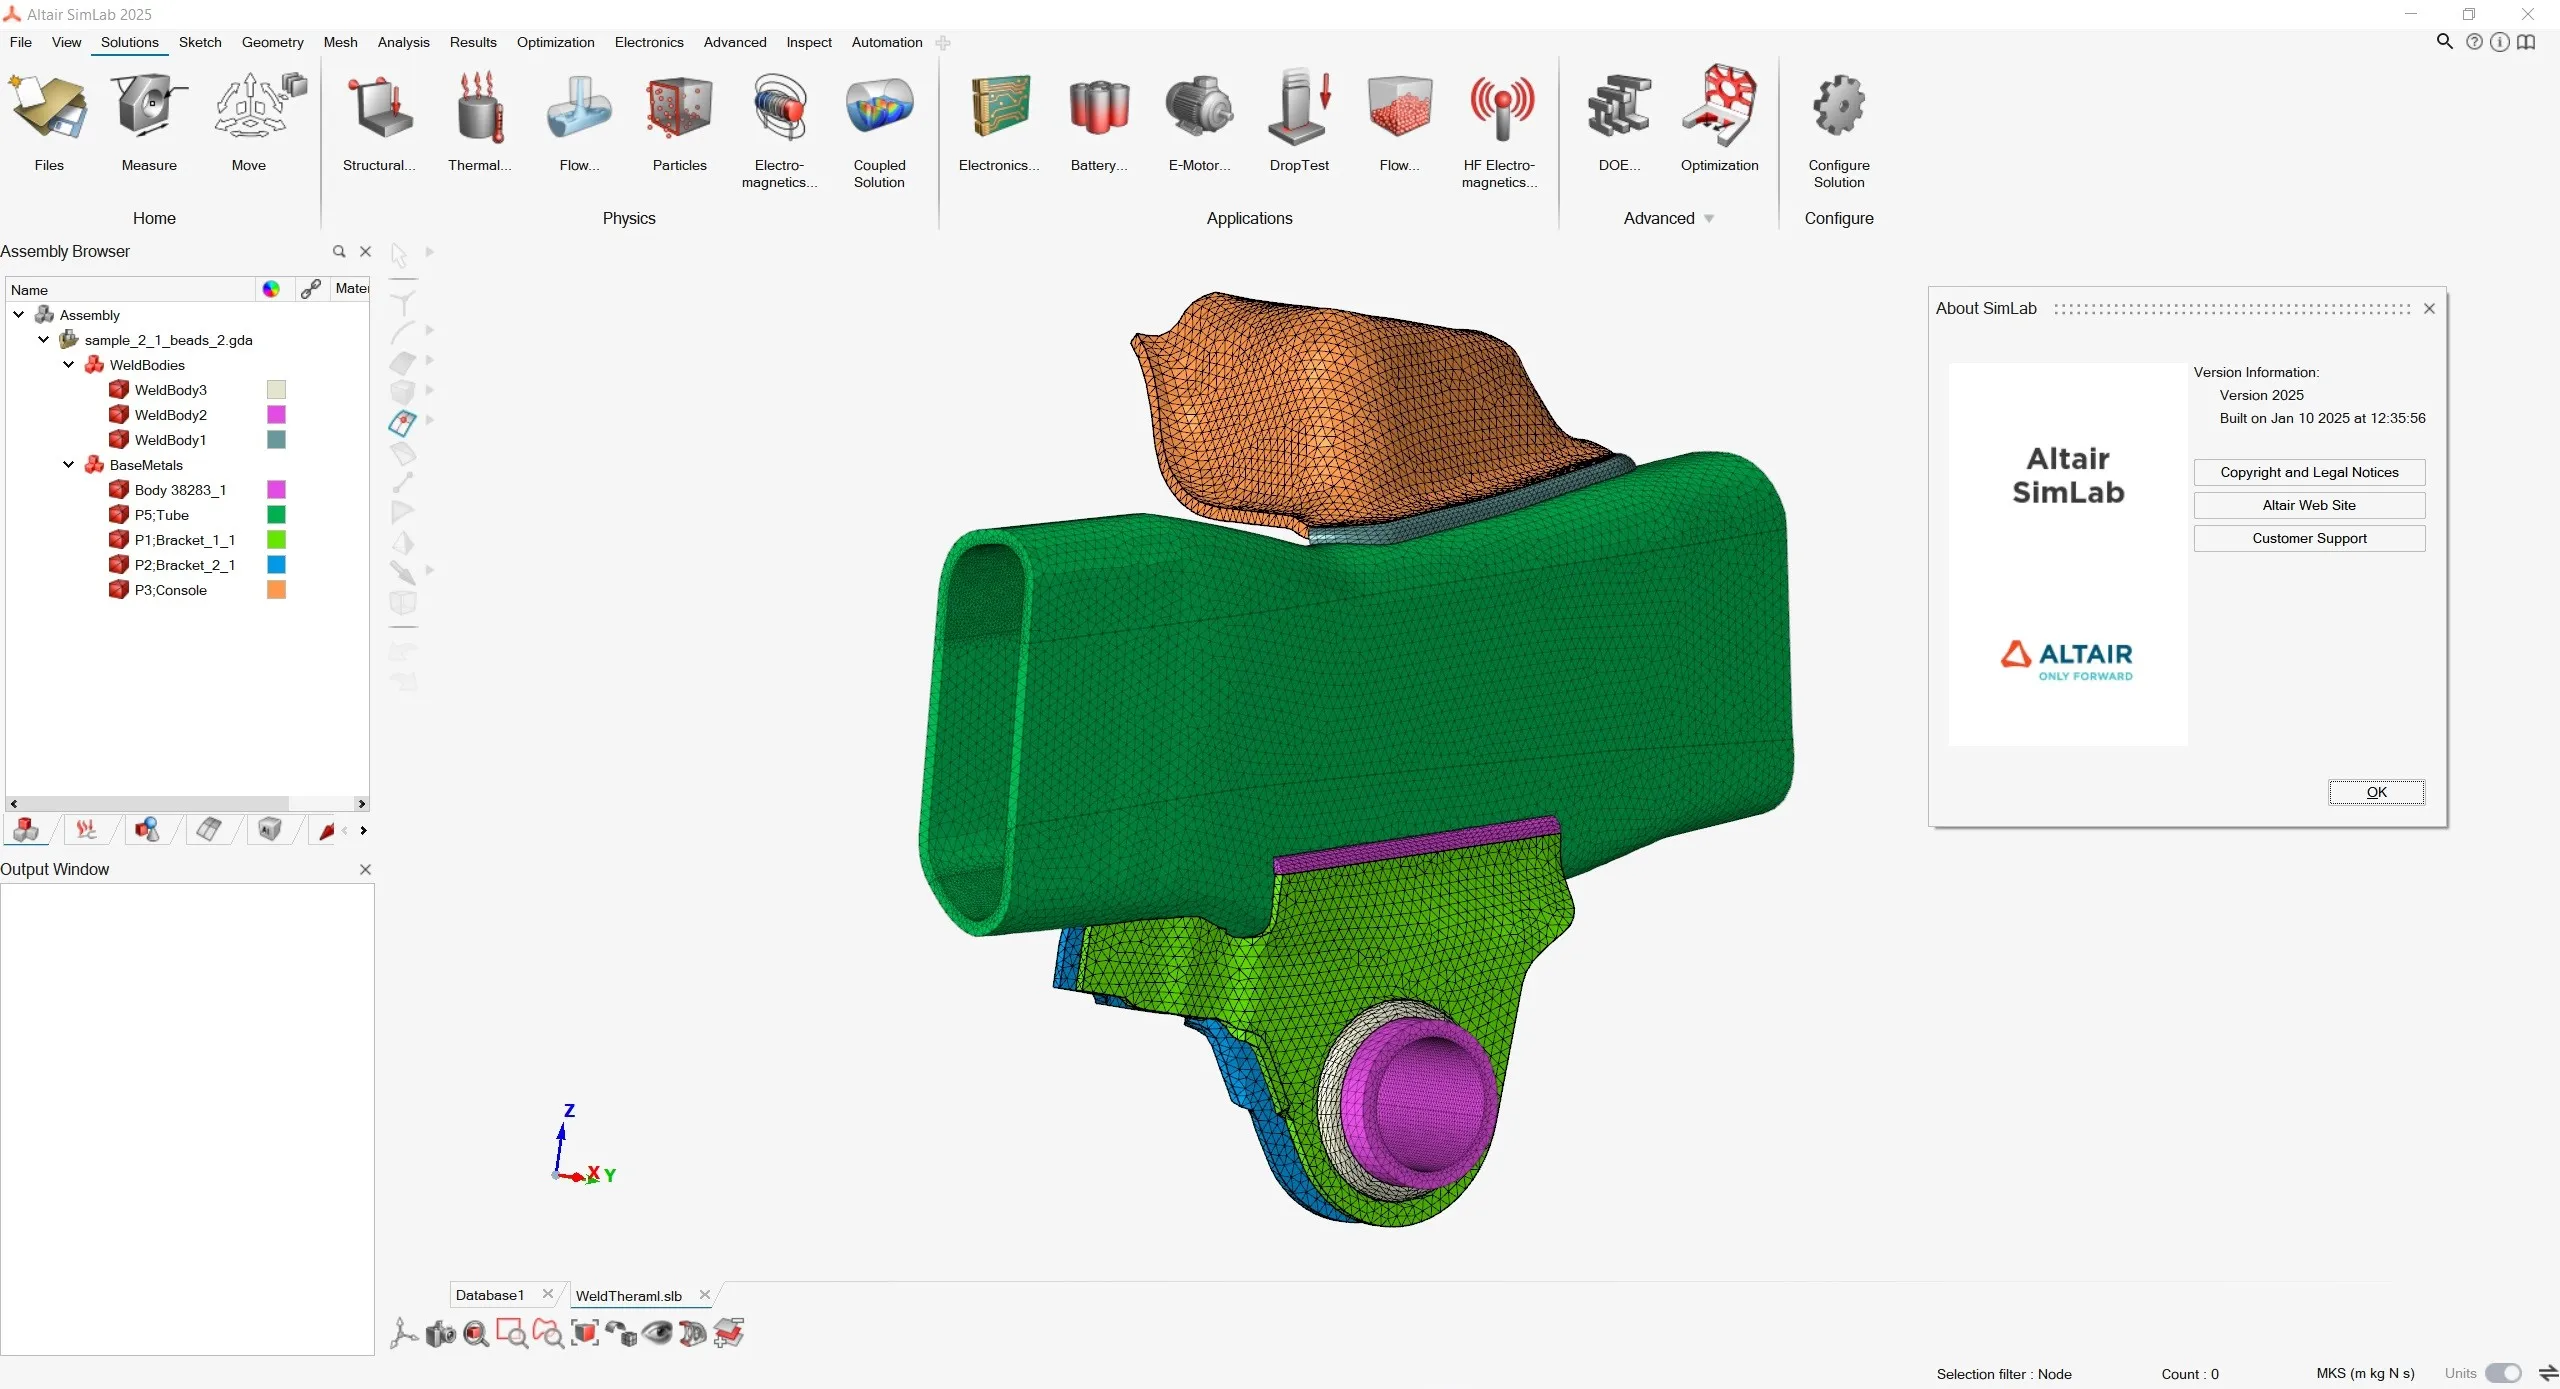Select the Measure tool
Viewport: 2560px width, 1389px height.
click(x=149, y=120)
